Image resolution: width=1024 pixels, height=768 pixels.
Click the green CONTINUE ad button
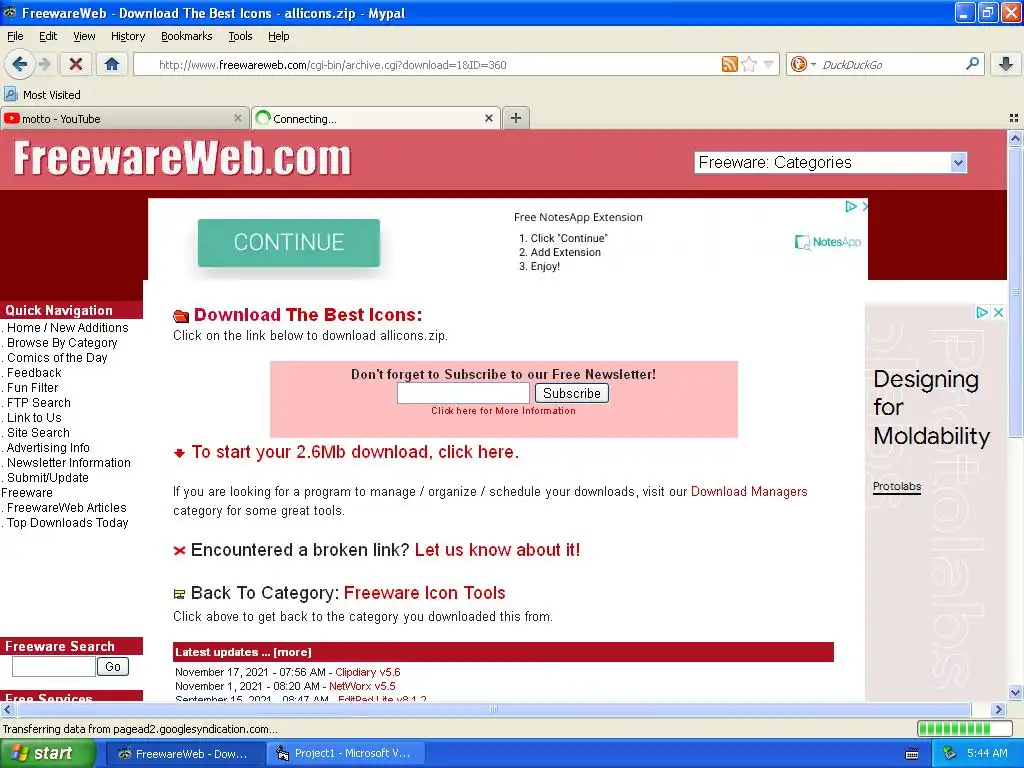point(289,242)
